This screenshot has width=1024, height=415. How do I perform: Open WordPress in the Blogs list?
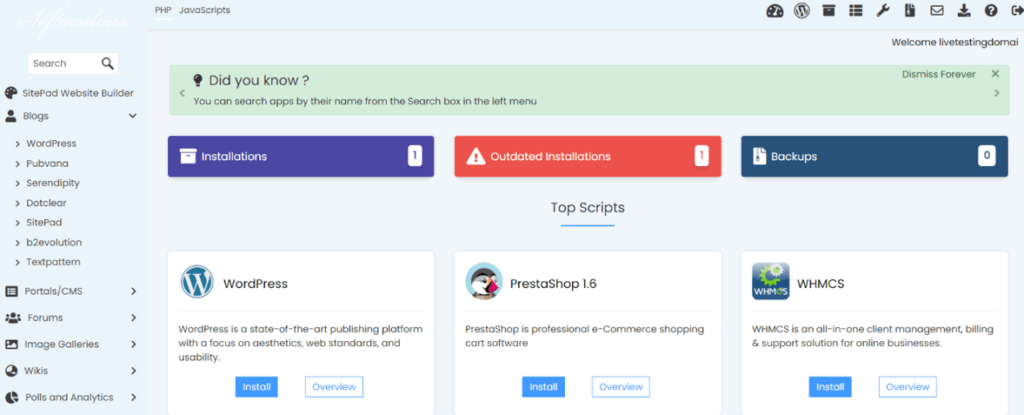[x=51, y=143]
